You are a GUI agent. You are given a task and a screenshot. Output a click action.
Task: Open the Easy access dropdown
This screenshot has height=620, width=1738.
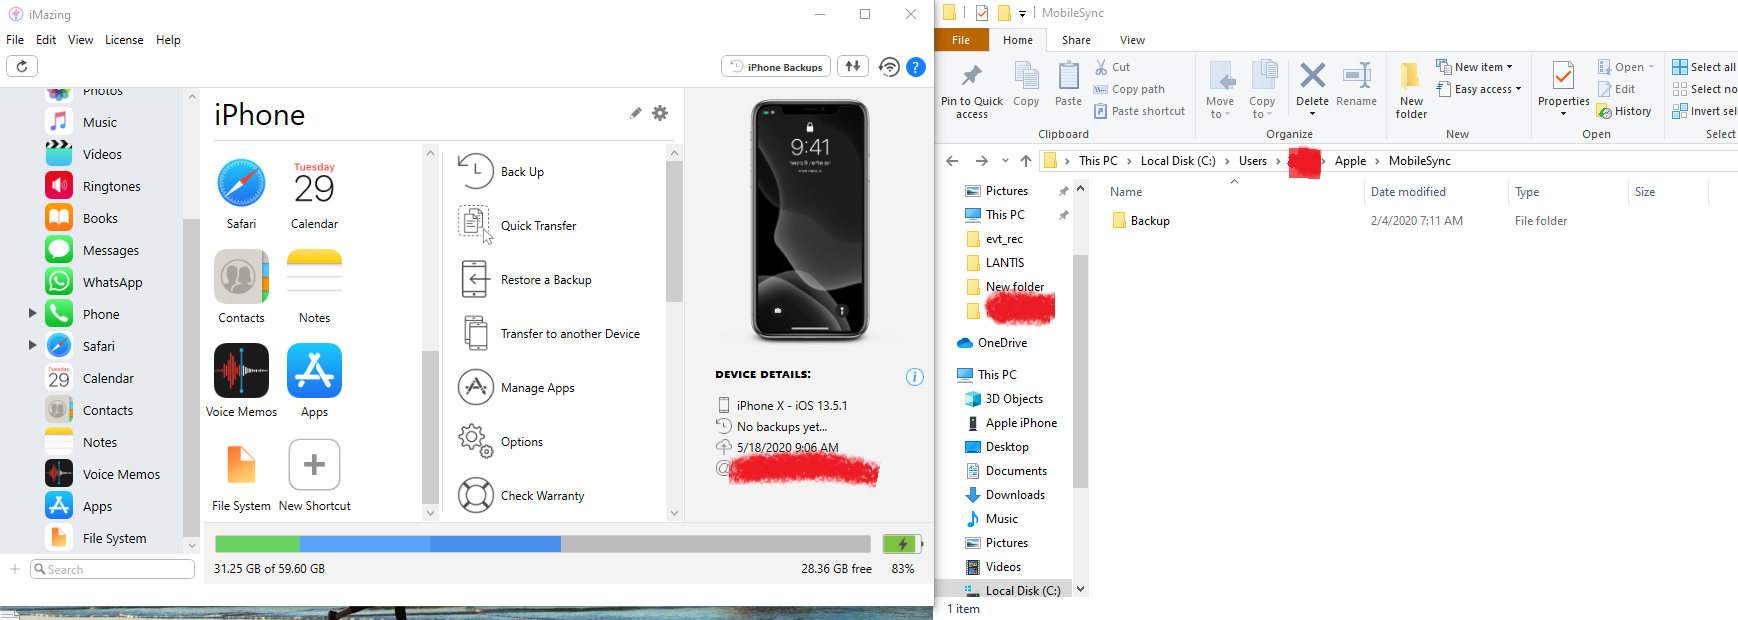pos(1479,89)
